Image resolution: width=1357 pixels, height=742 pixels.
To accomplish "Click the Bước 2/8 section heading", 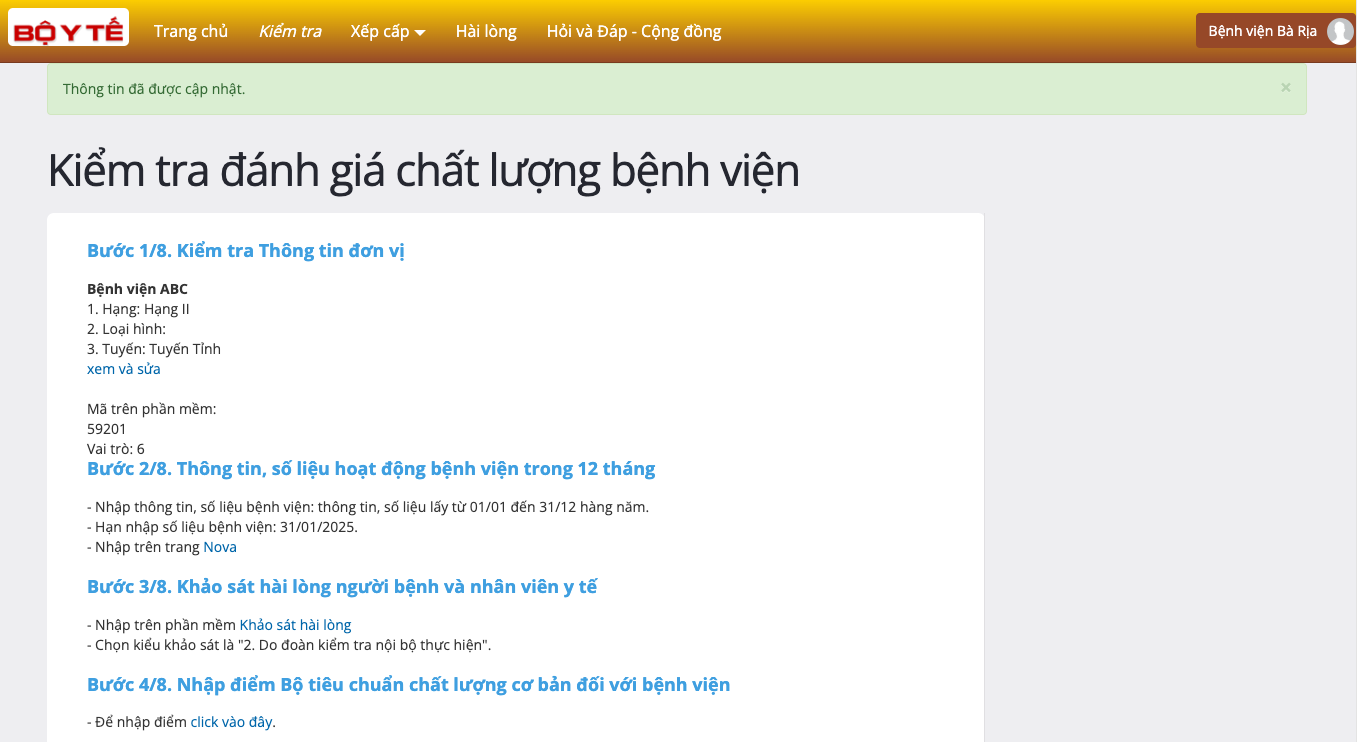I will coord(371,469).
